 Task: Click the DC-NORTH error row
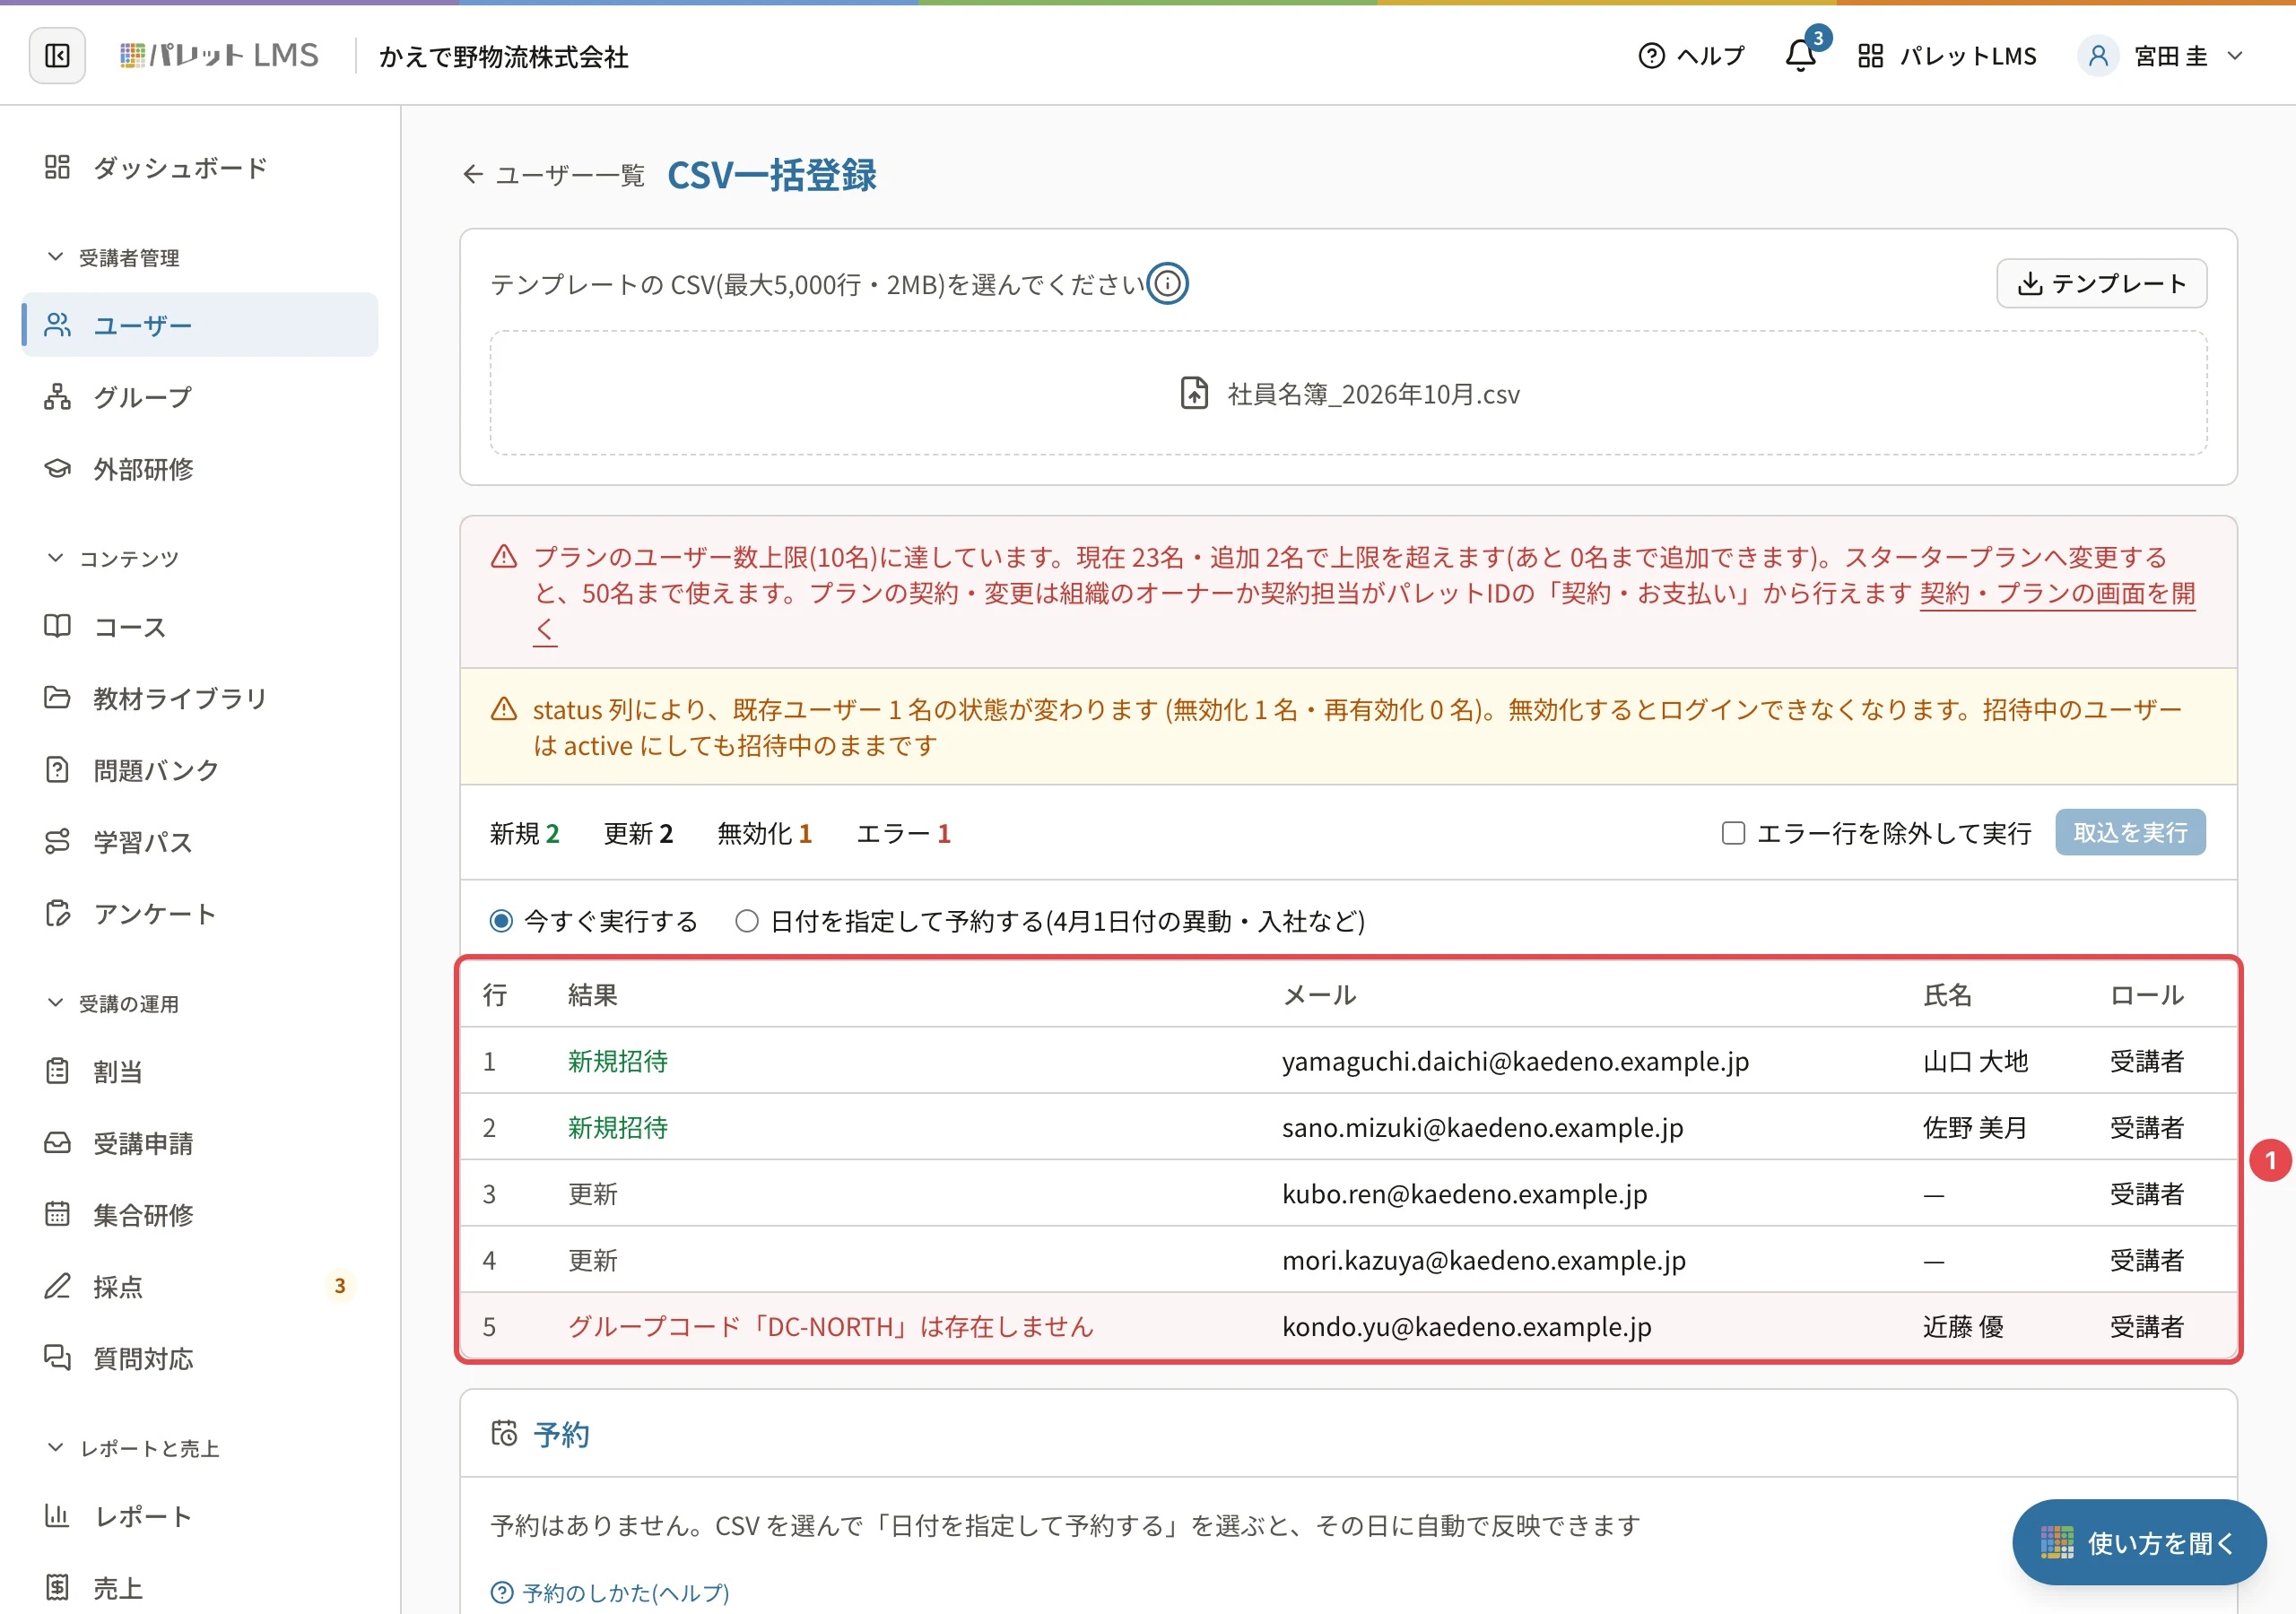(x=1348, y=1327)
